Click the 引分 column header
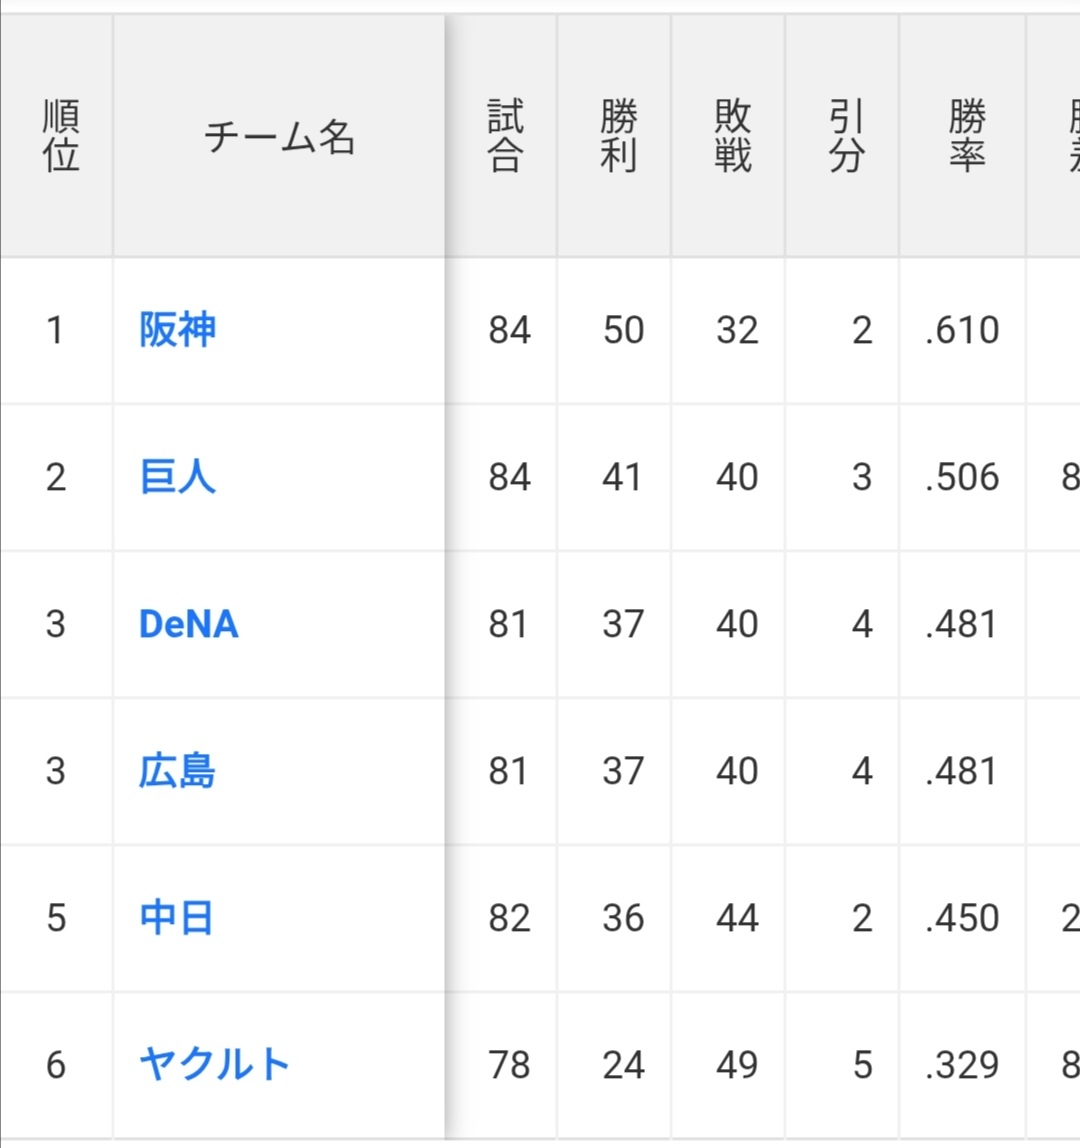The height and width of the screenshot is (1148, 1080). pyautogui.click(x=846, y=137)
